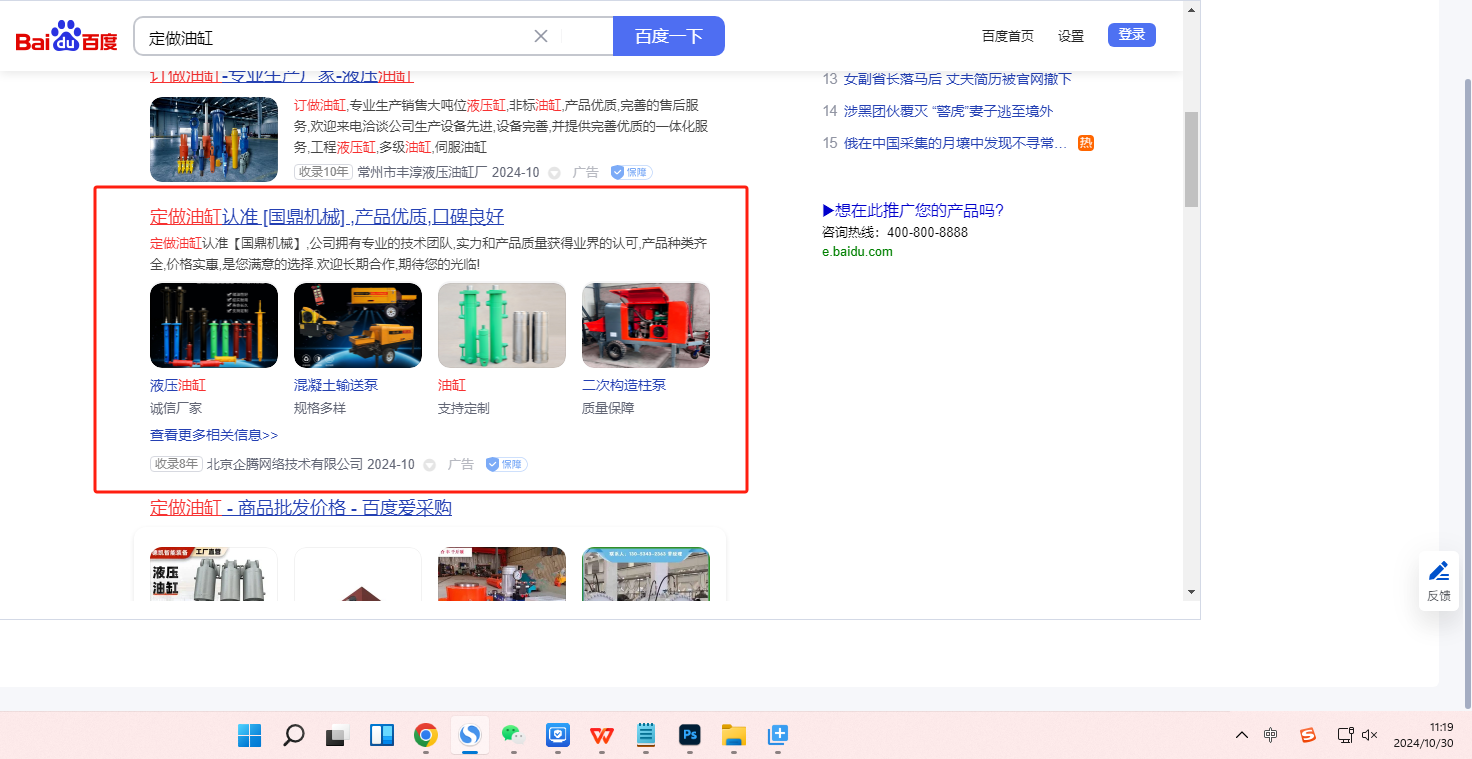The image size is (1472, 759).
Task: Click the 收录8年 tag
Action: pyautogui.click(x=176, y=464)
